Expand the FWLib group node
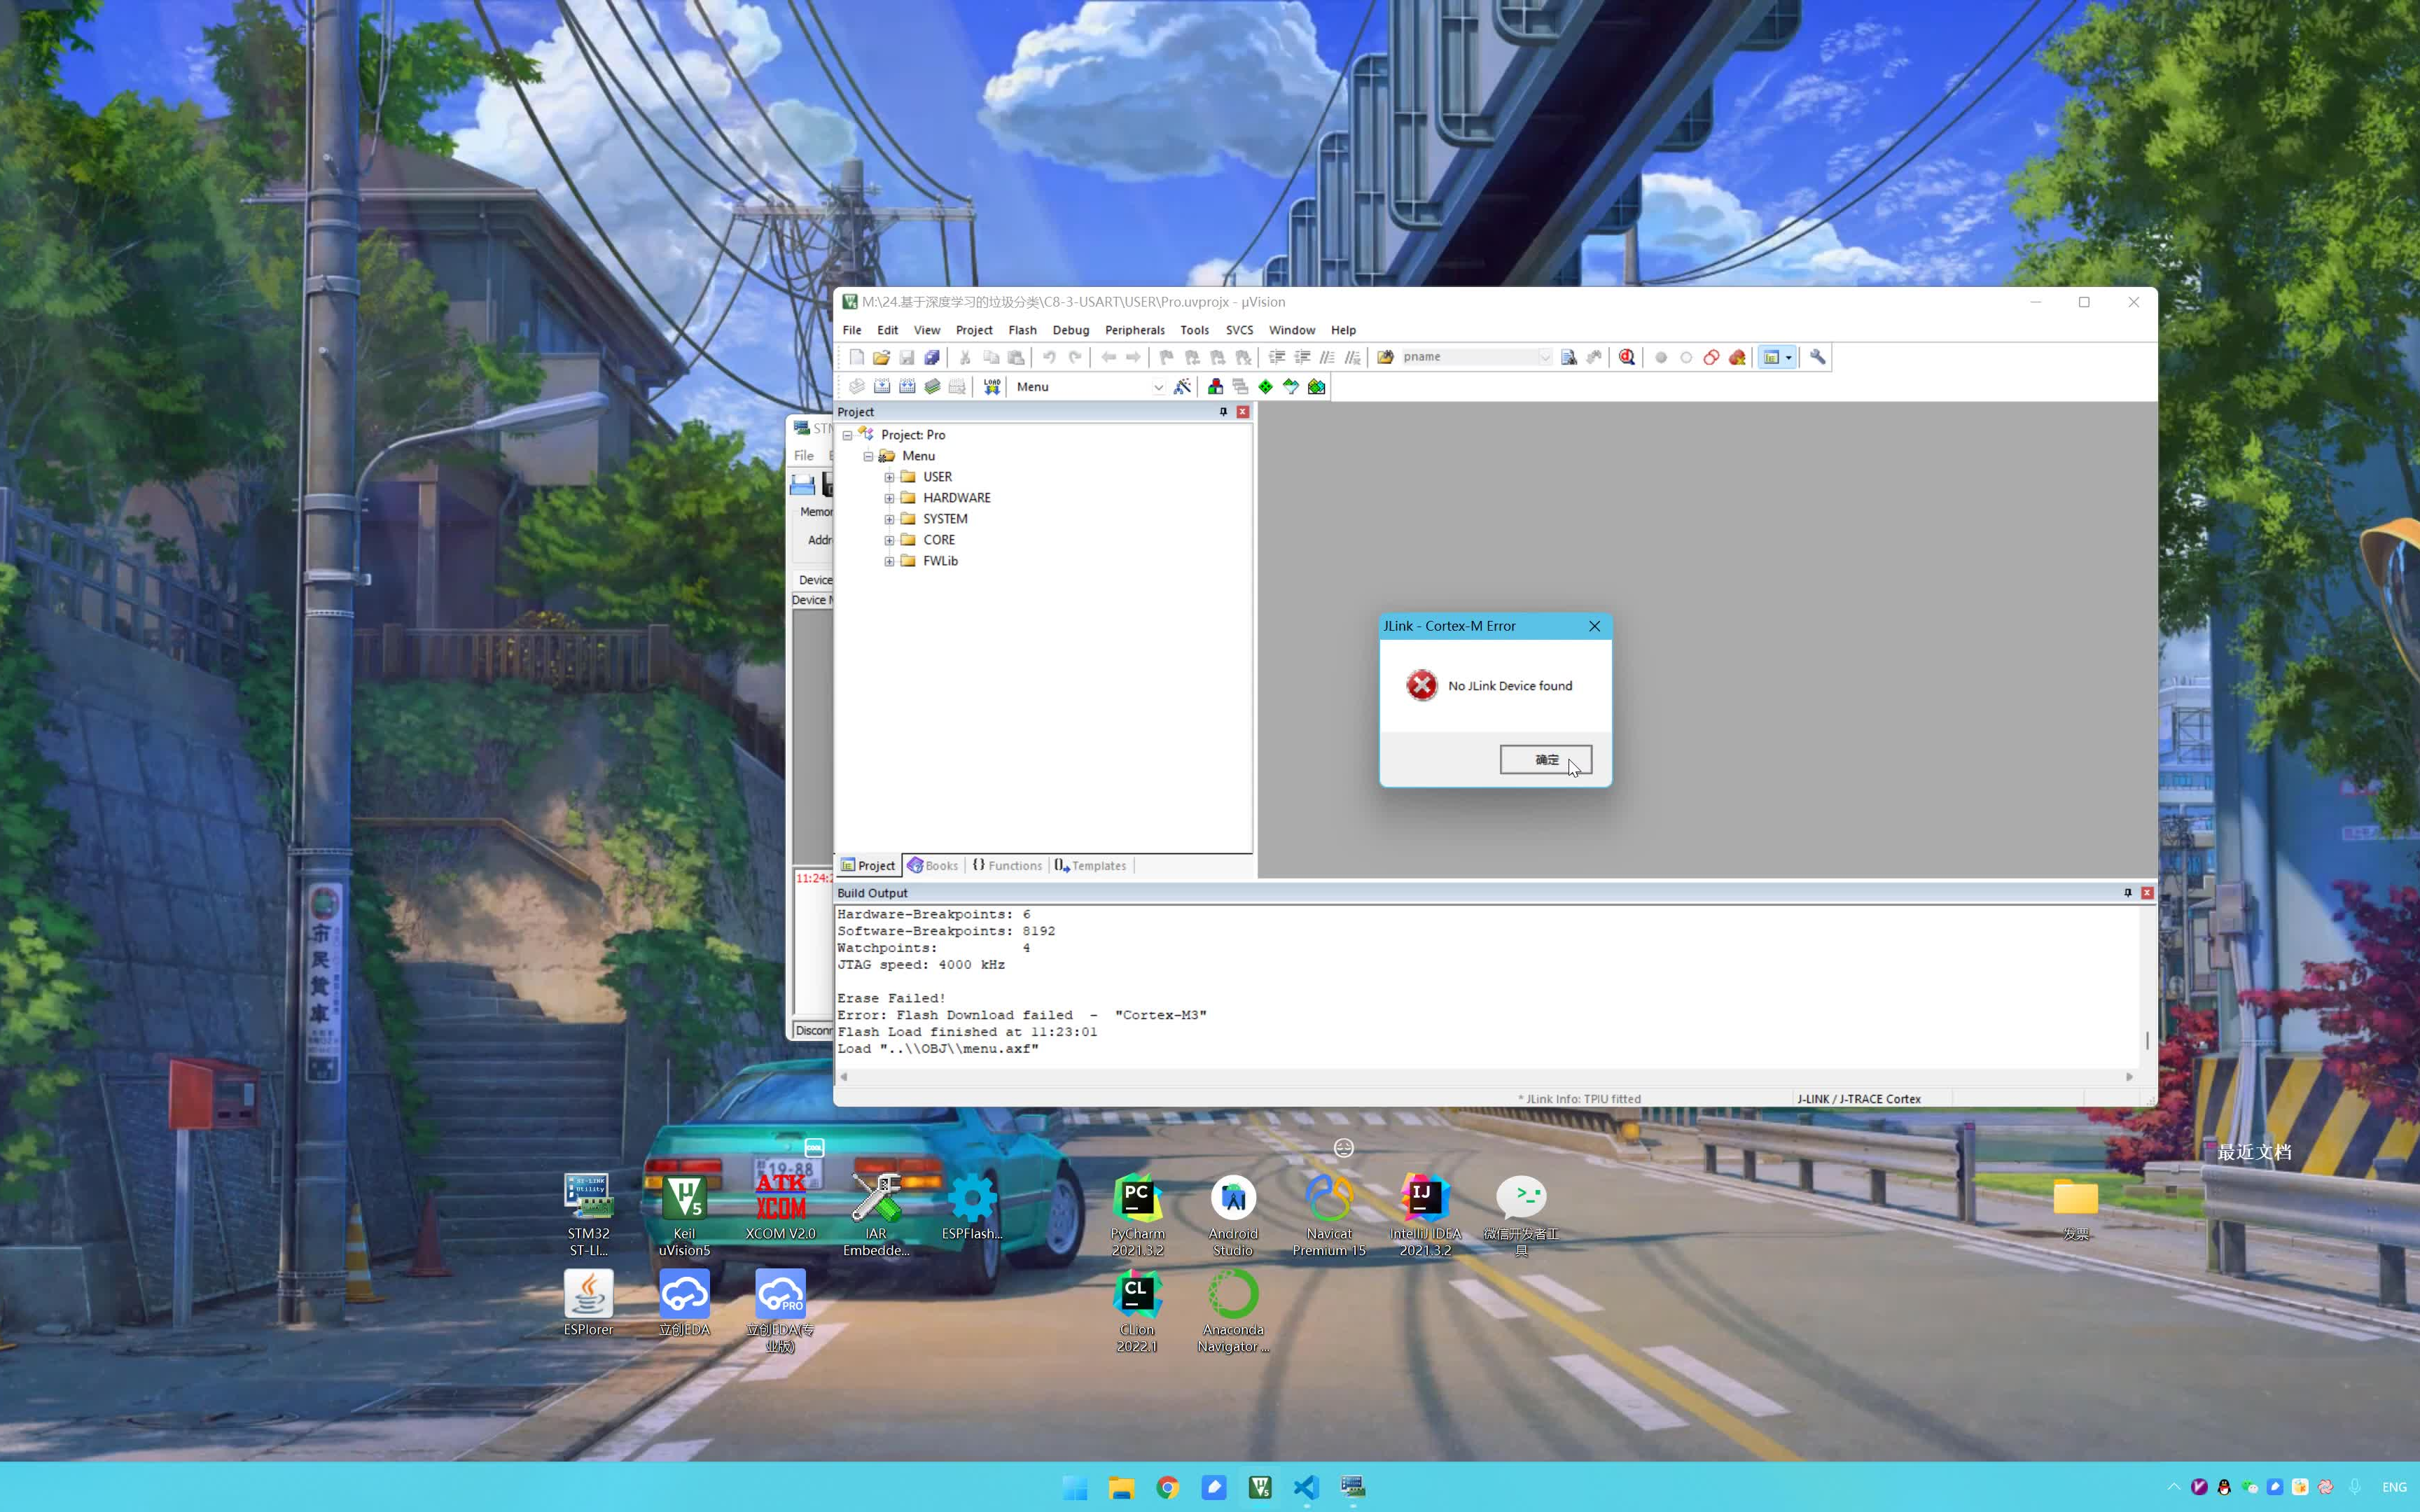This screenshot has width=2420, height=1512. [x=889, y=561]
